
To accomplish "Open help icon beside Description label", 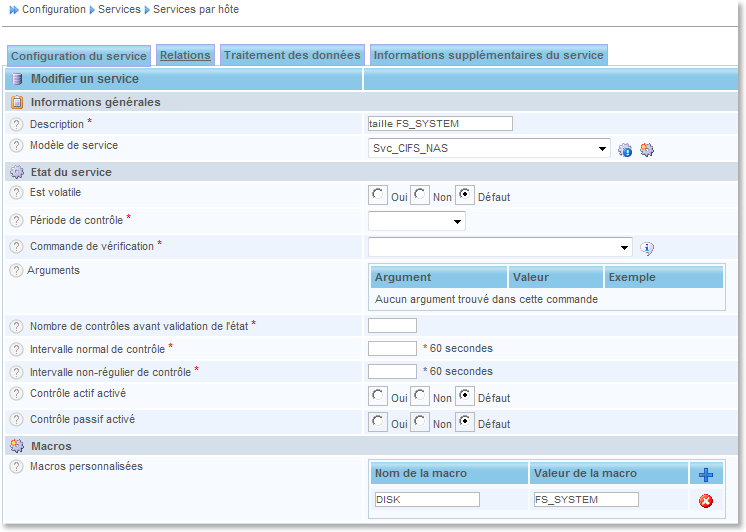I will [x=16, y=125].
